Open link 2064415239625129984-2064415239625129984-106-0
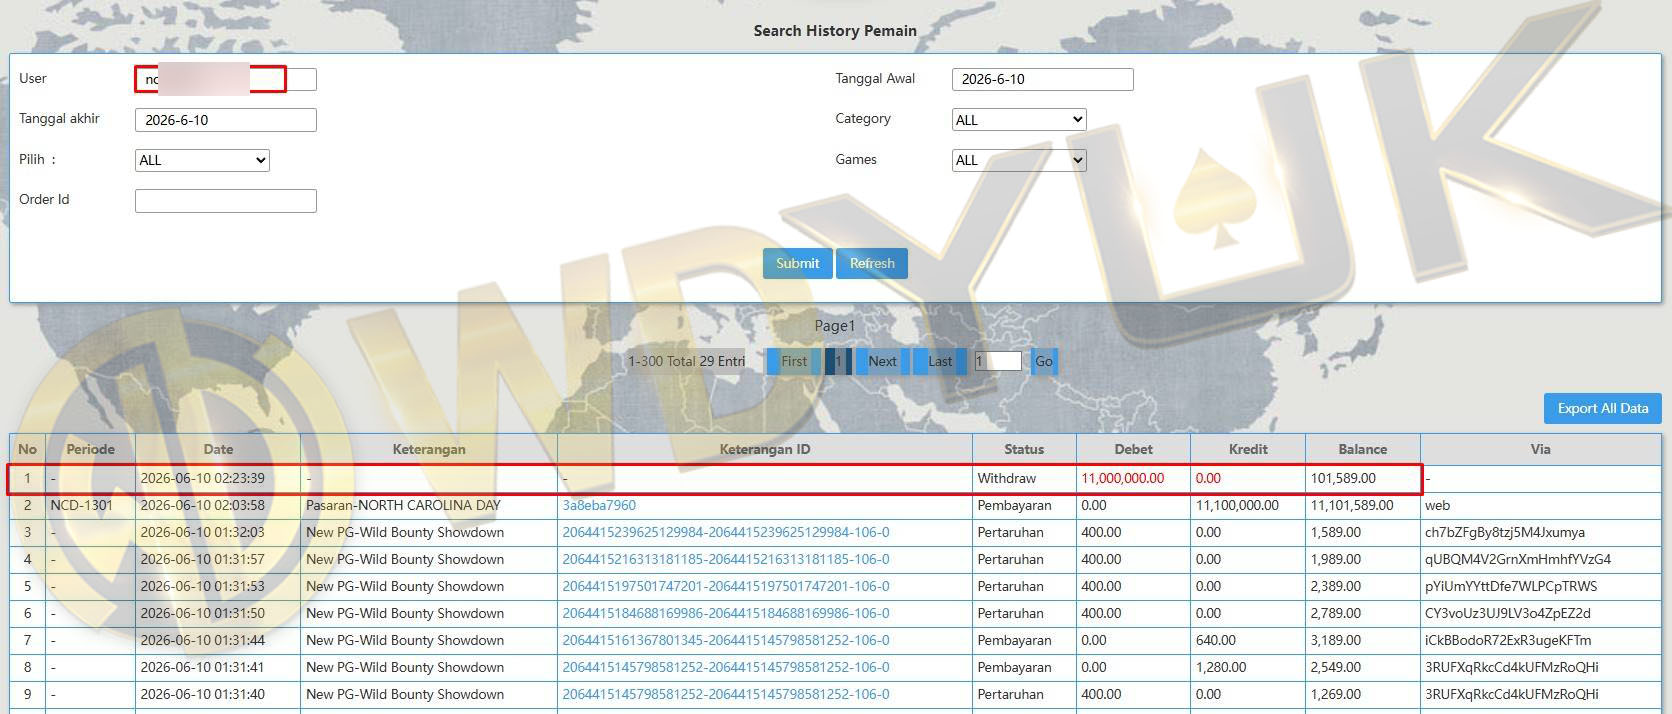This screenshot has height=714, width=1672. click(726, 532)
